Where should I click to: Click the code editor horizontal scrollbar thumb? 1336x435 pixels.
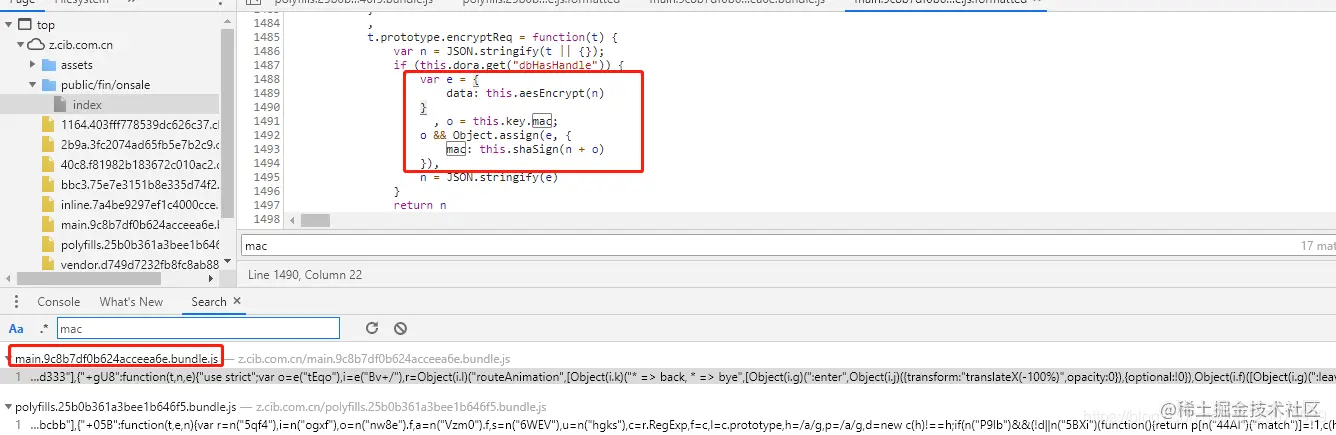click(x=315, y=220)
